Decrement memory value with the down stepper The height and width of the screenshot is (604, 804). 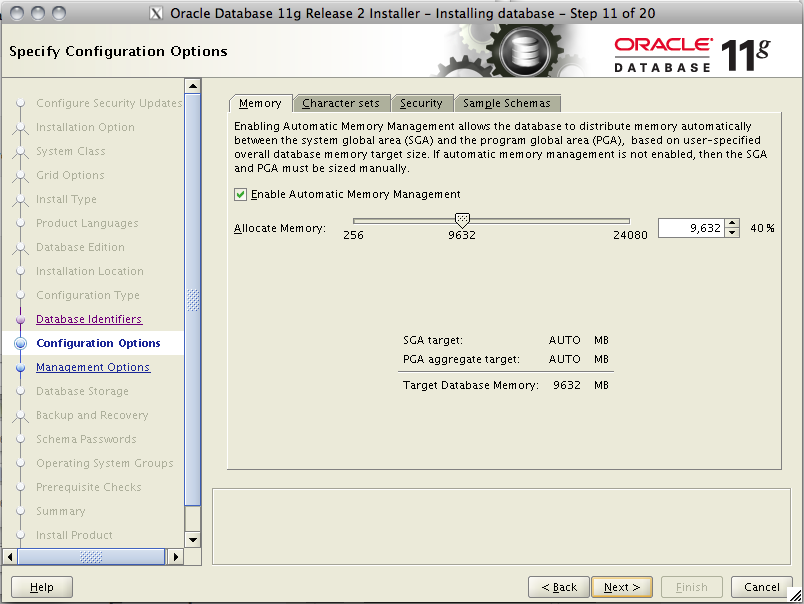click(730, 232)
